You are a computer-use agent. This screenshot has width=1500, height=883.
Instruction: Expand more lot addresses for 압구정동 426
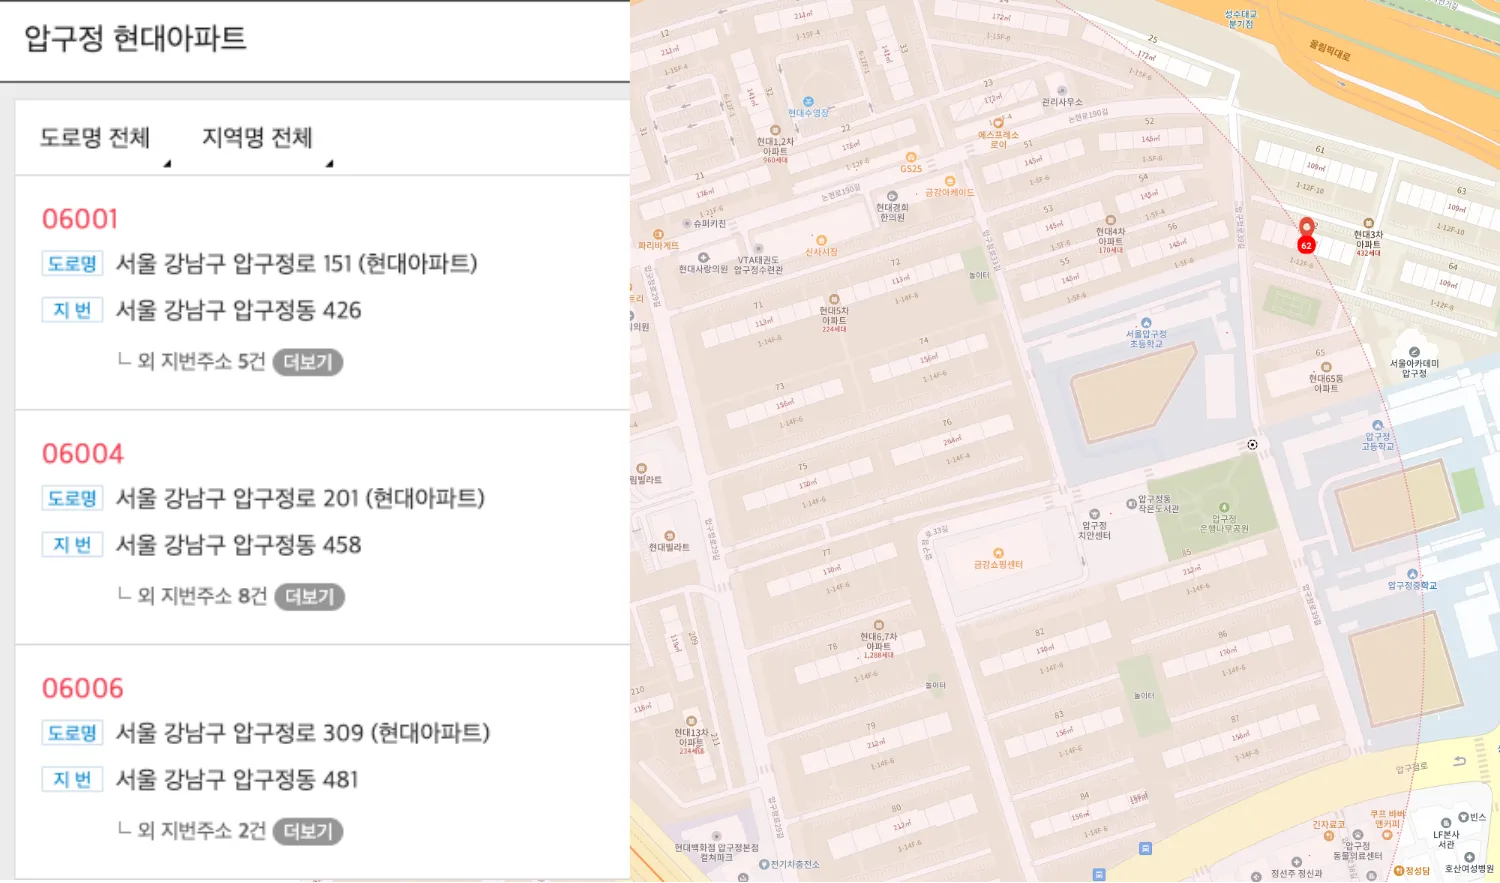click(x=308, y=362)
